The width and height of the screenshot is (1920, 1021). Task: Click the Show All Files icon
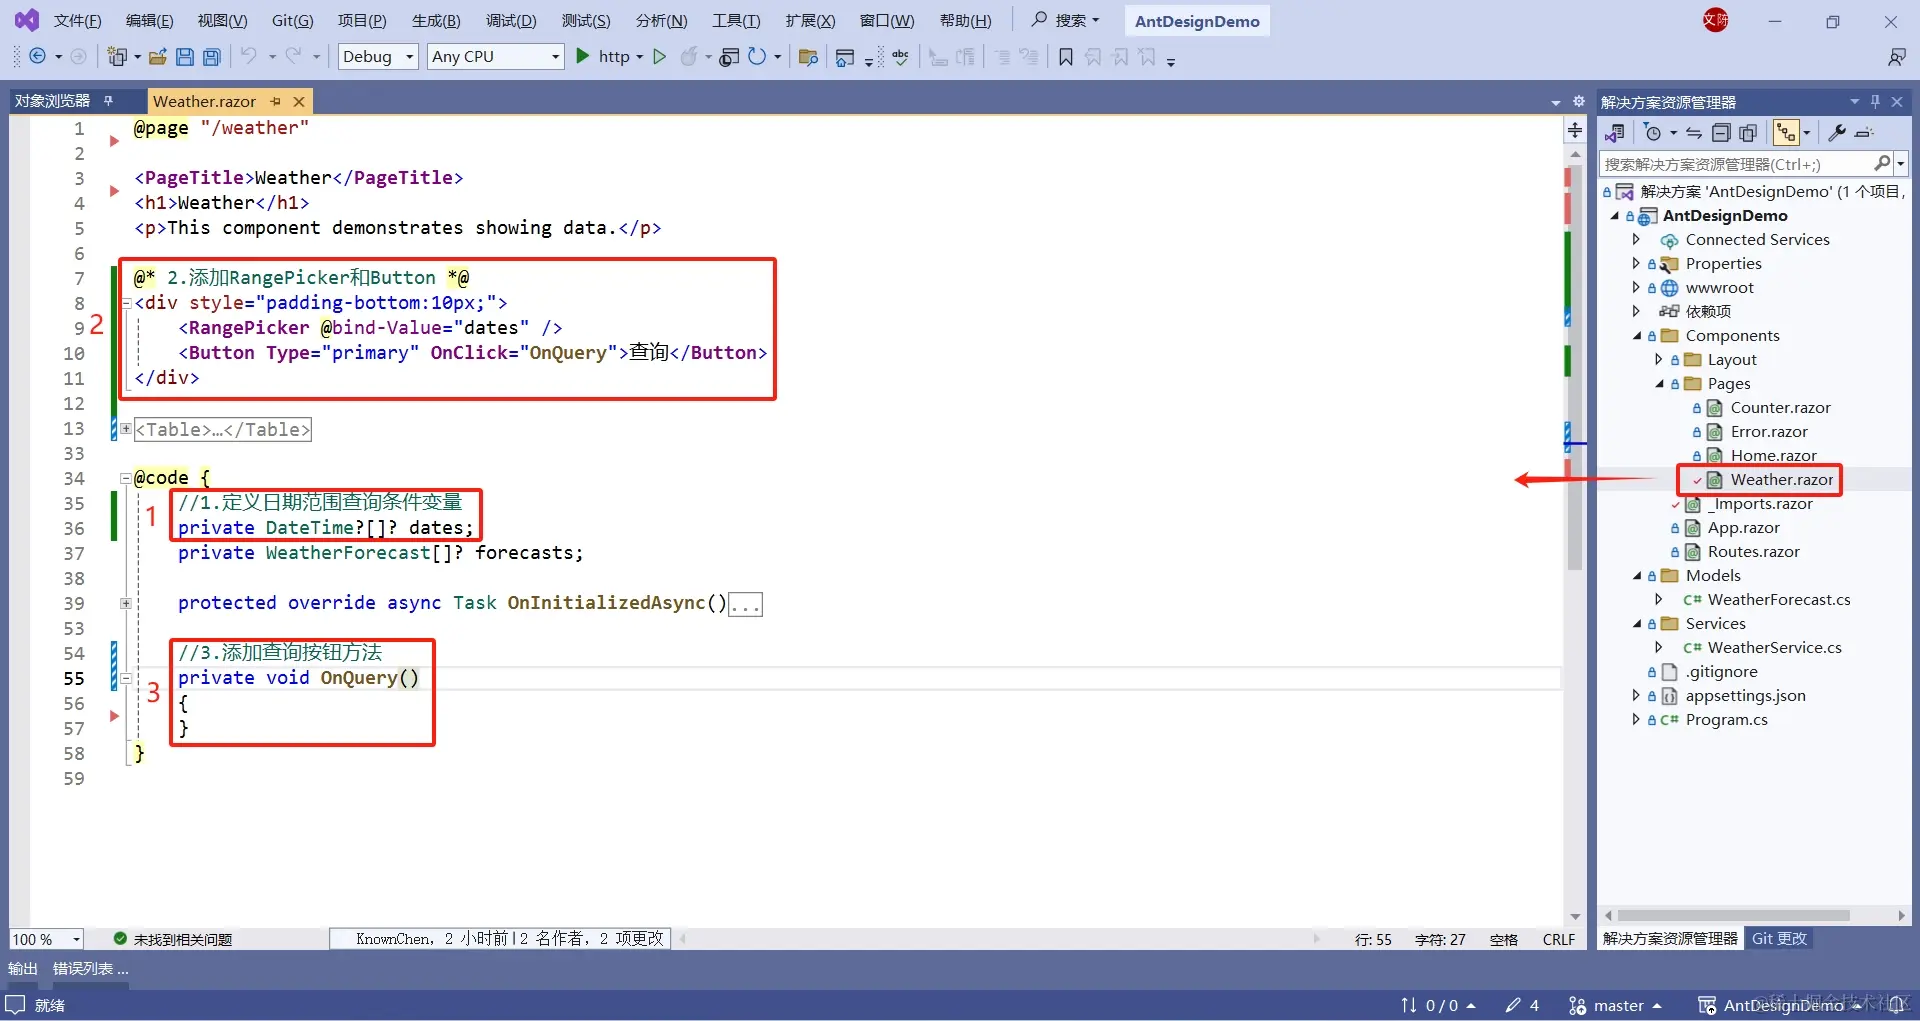1748,133
